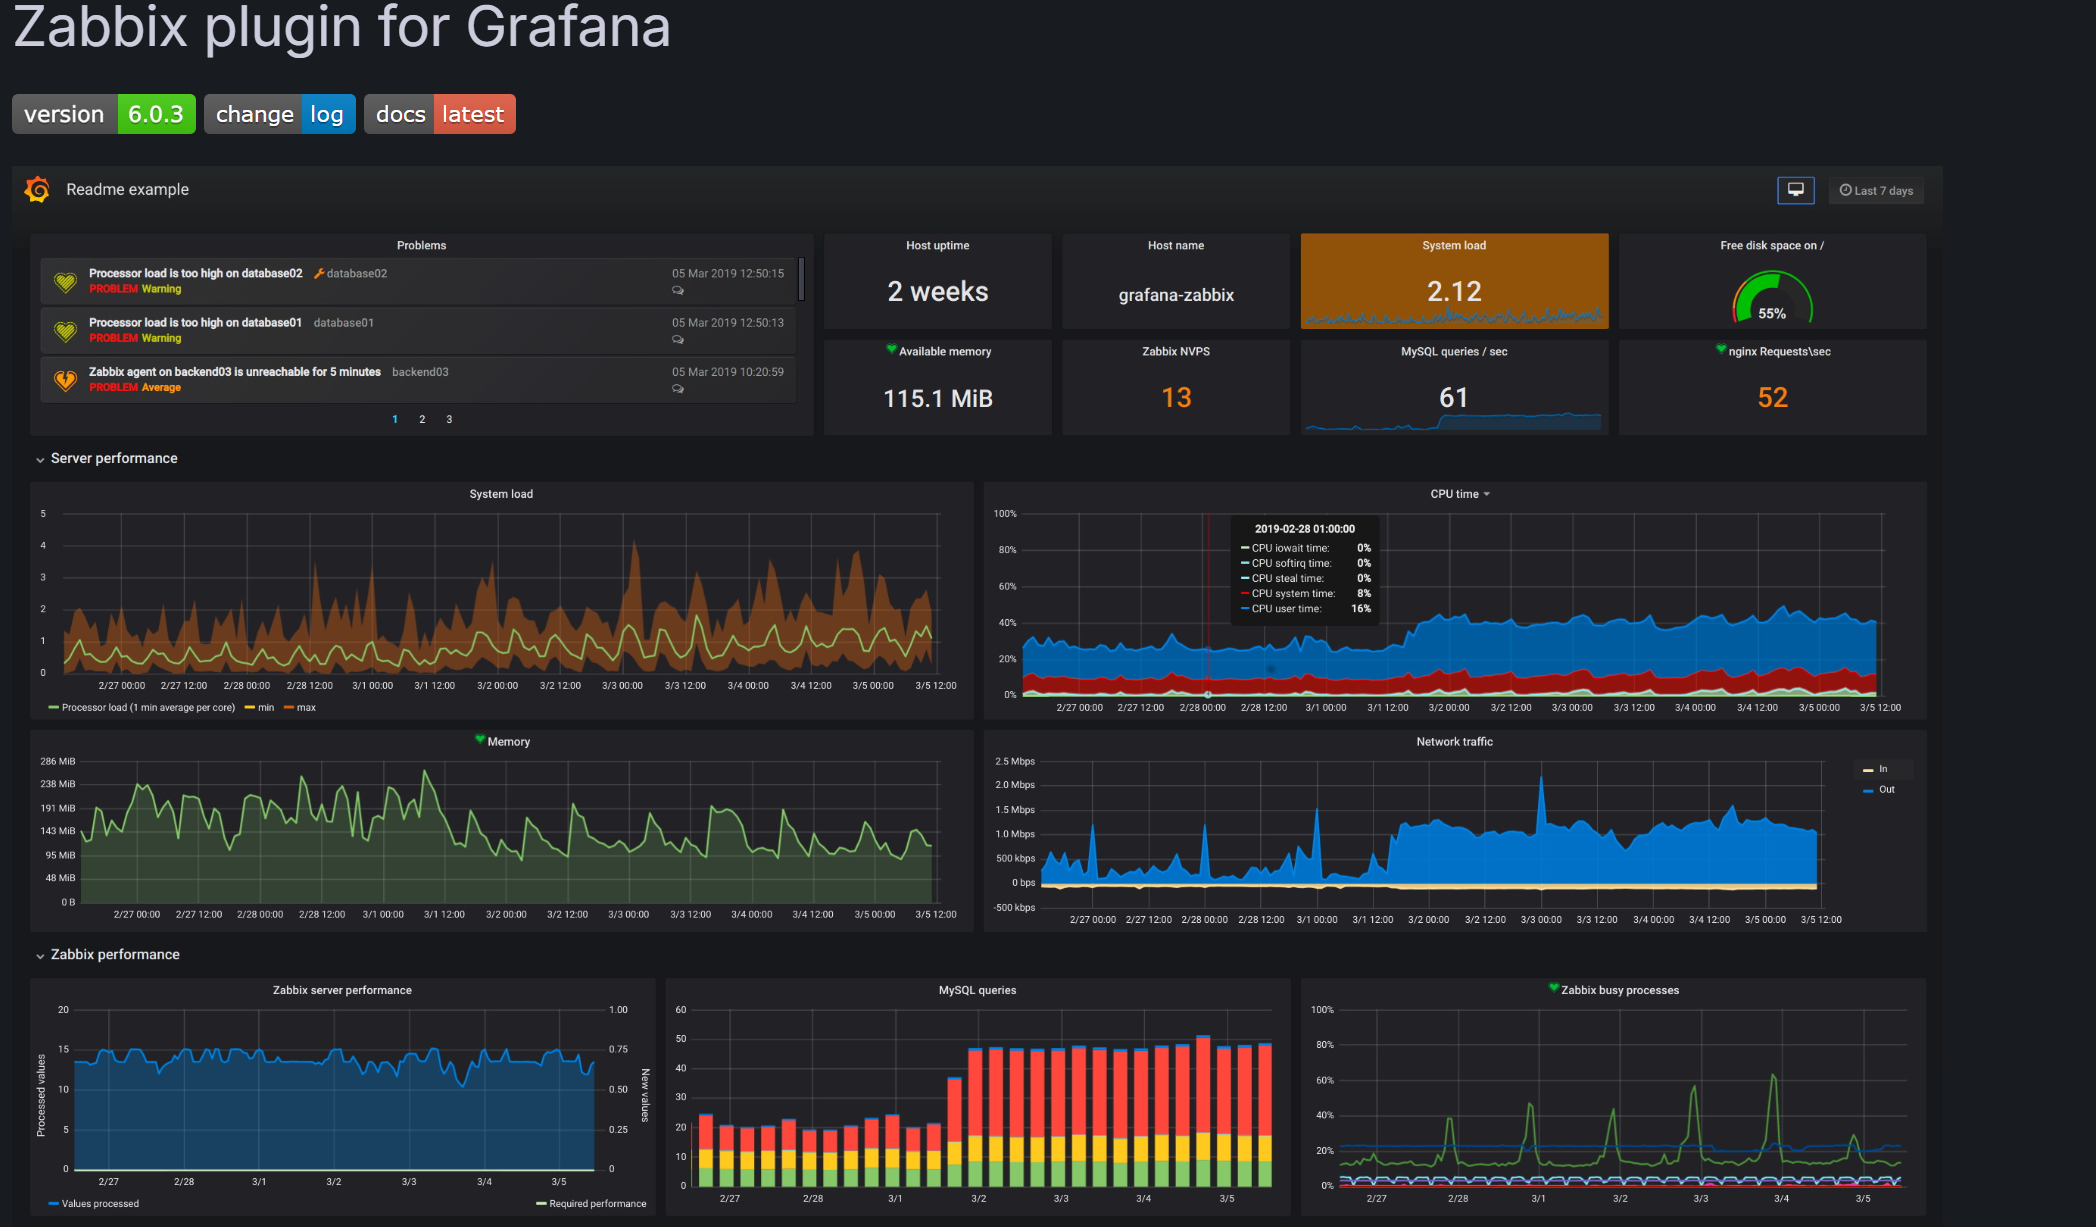The width and height of the screenshot is (2096, 1227).
Task: Click the Problems panel scrollbar
Action: 801,278
